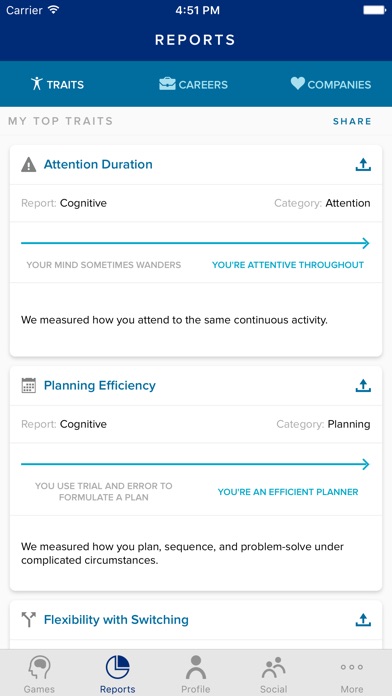Screen dimensions: 392x696
Task: Open the More menu with three dots
Action: point(352,675)
